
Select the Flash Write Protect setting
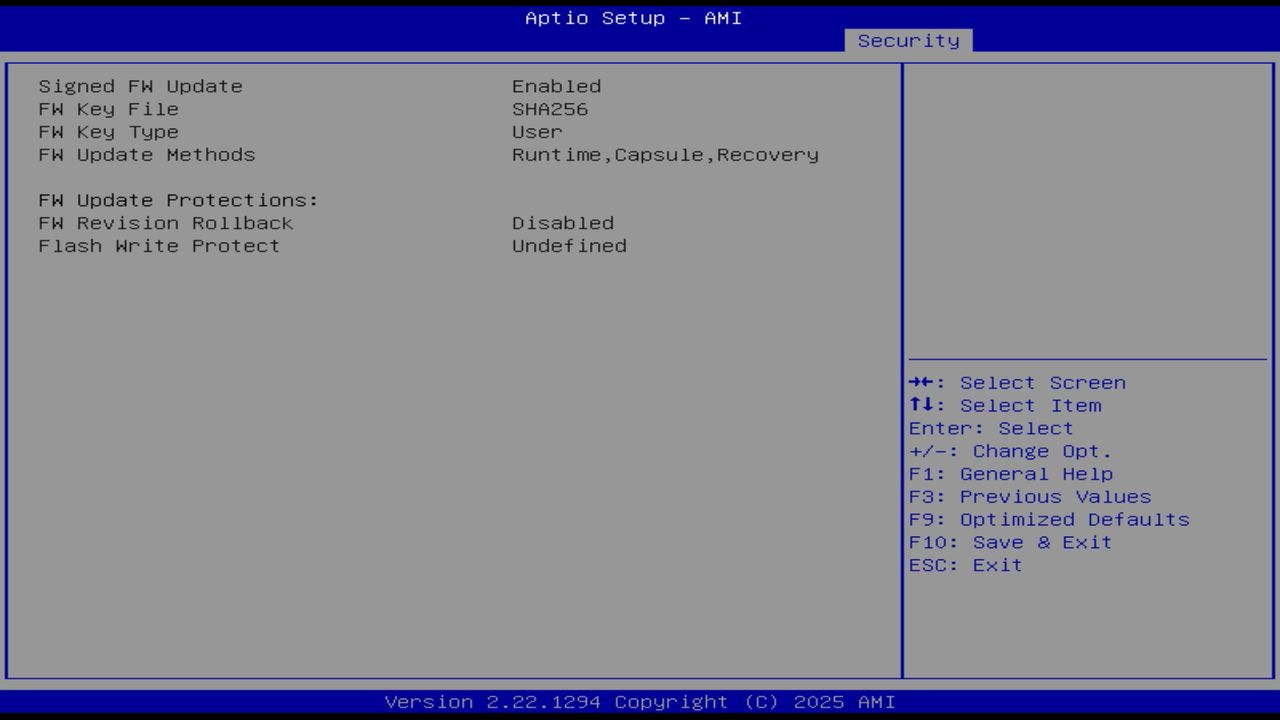click(158, 246)
